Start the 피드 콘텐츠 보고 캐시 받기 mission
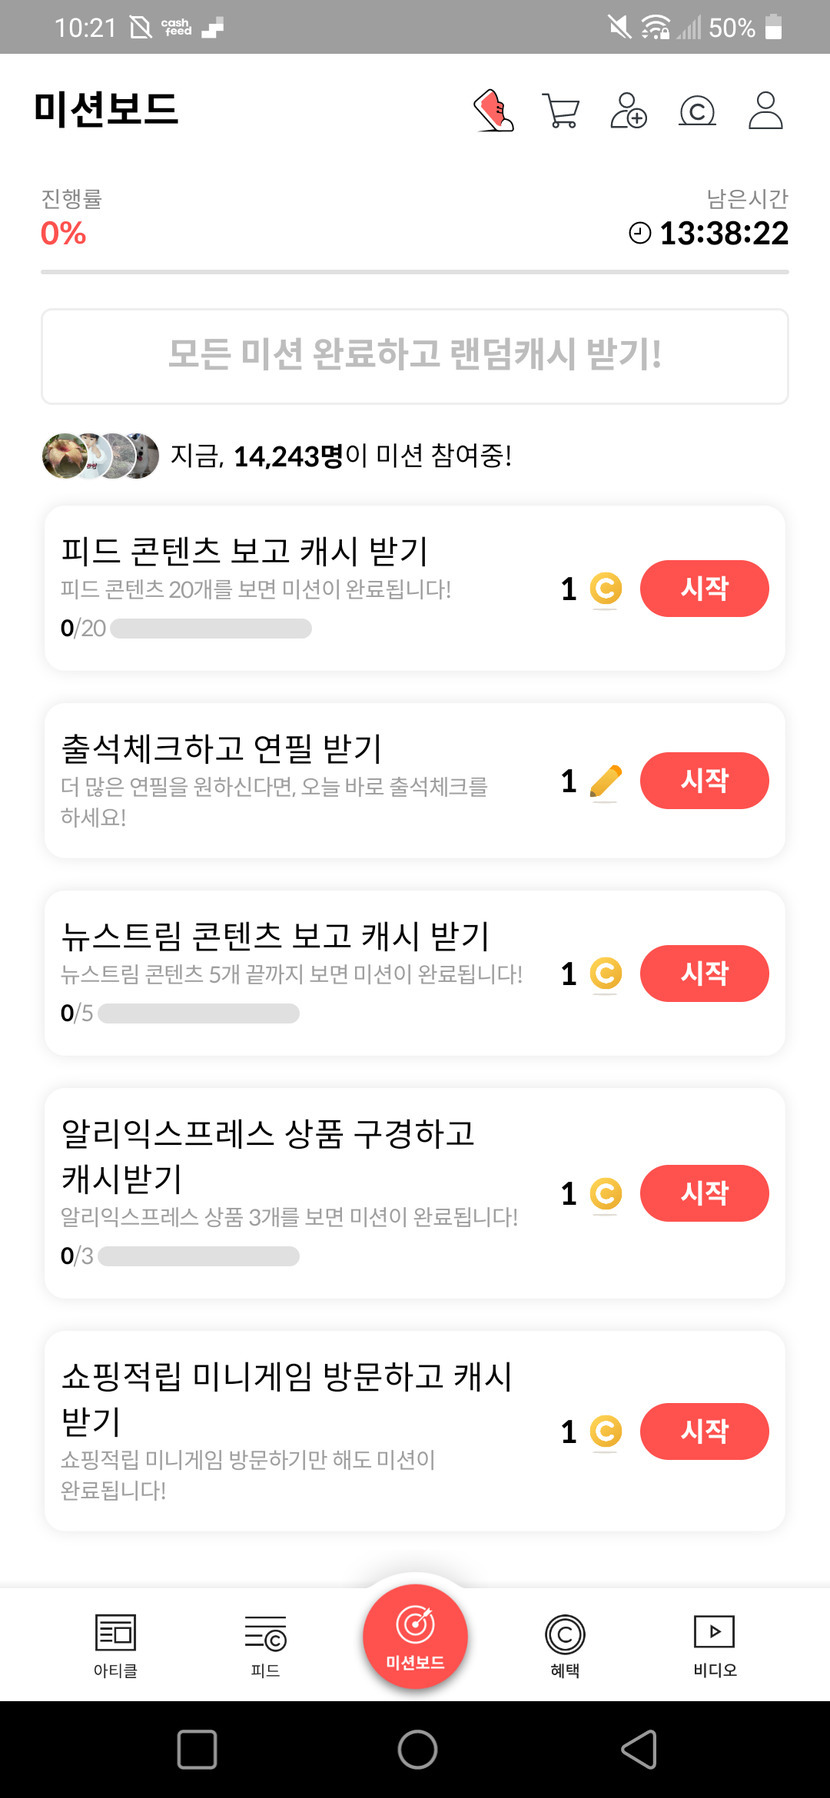 point(704,589)
